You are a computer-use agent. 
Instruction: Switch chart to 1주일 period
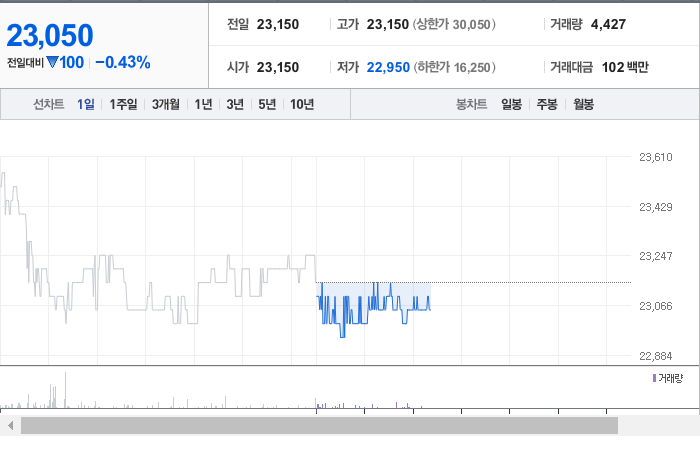pos(123,104)
